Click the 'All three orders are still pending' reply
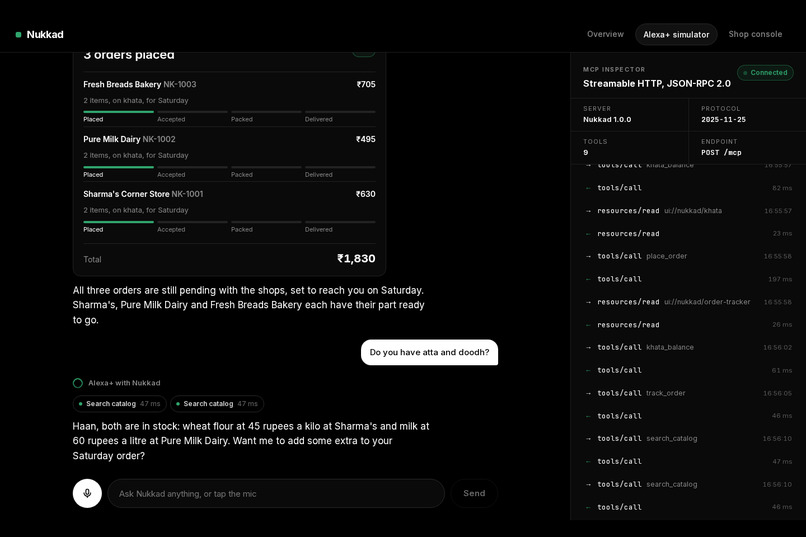Screen dimensions: 806x537 [249, 305]
